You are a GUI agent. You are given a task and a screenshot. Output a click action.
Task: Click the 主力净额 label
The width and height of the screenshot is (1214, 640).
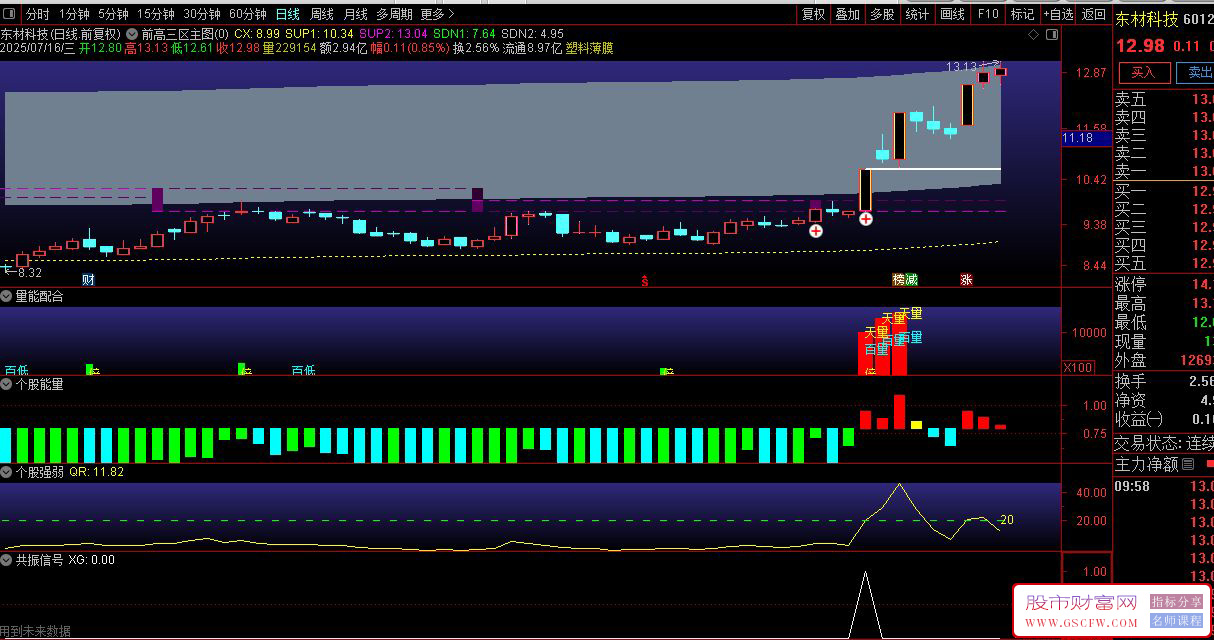[x=1146, y=464]
